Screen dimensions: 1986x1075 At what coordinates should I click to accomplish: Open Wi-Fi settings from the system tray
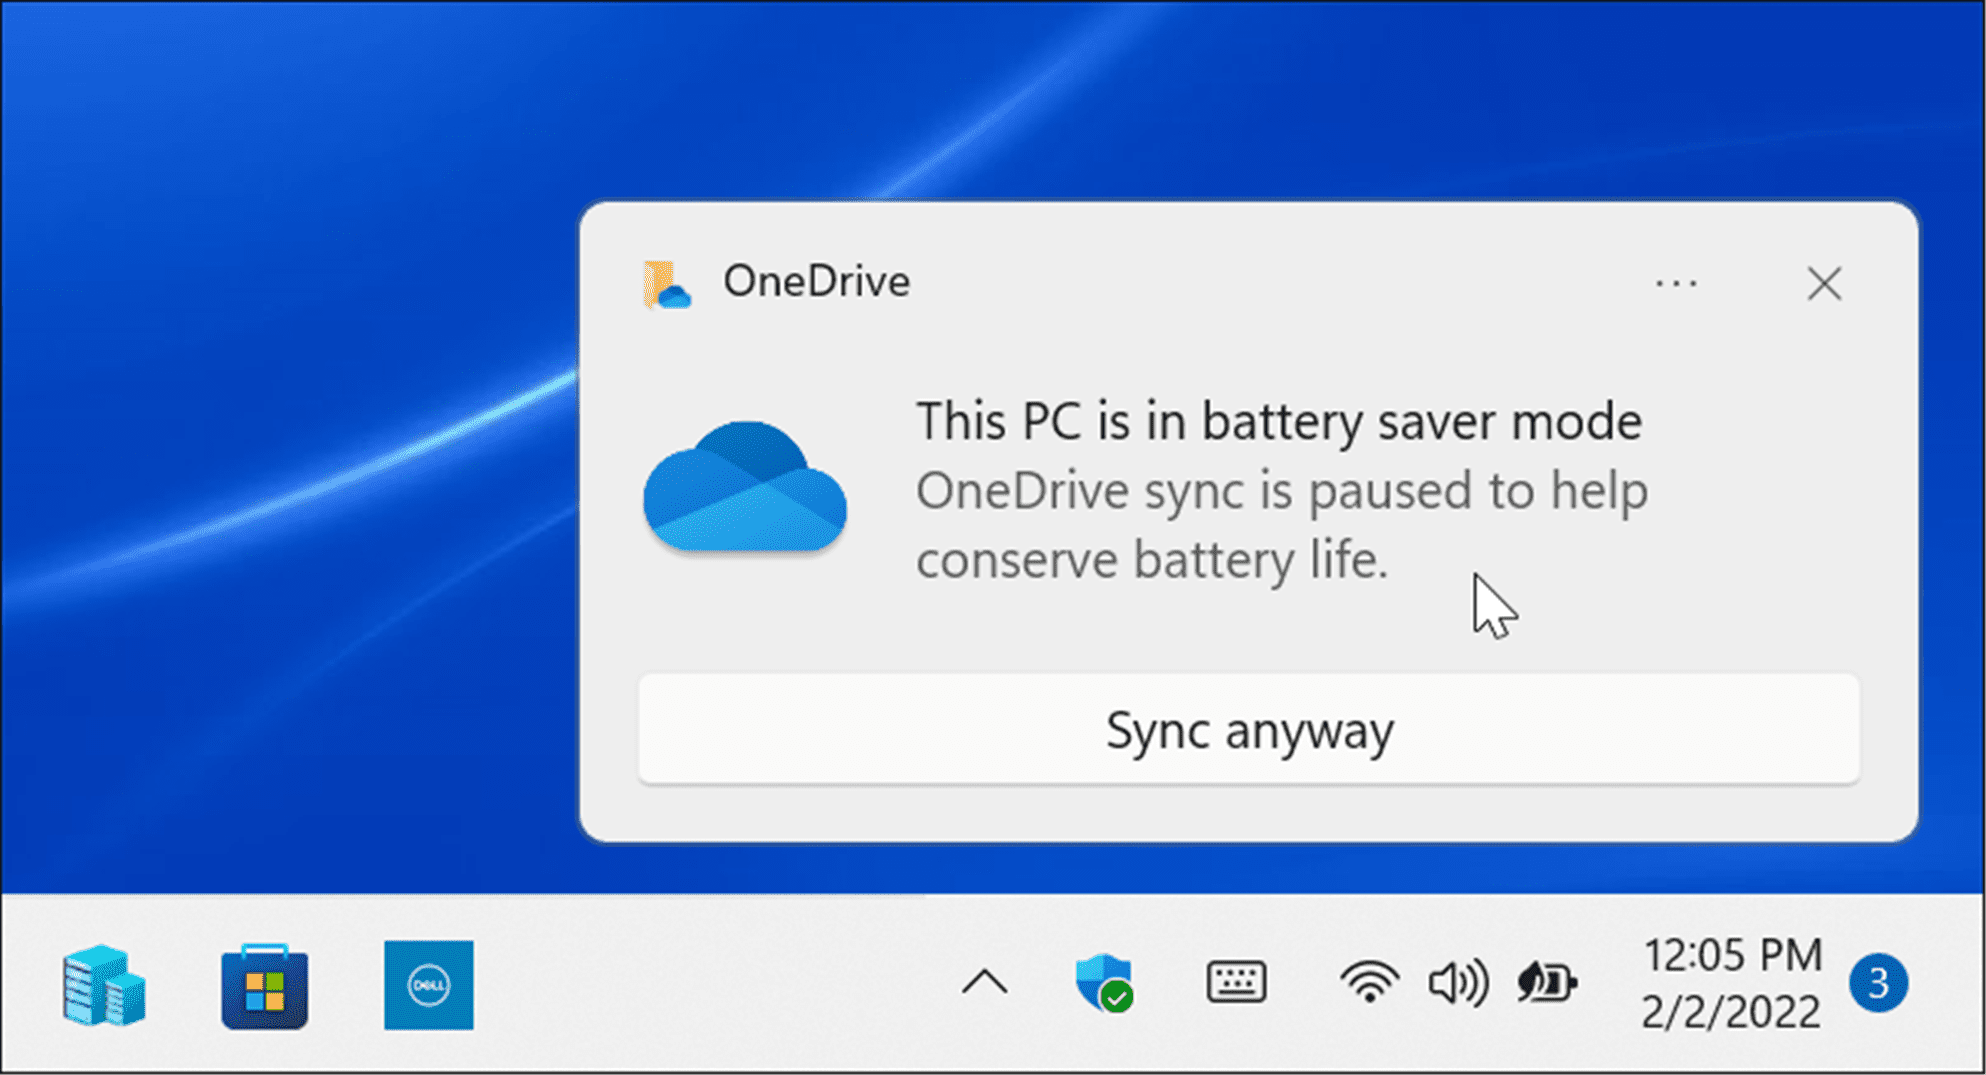(1369, 983)
